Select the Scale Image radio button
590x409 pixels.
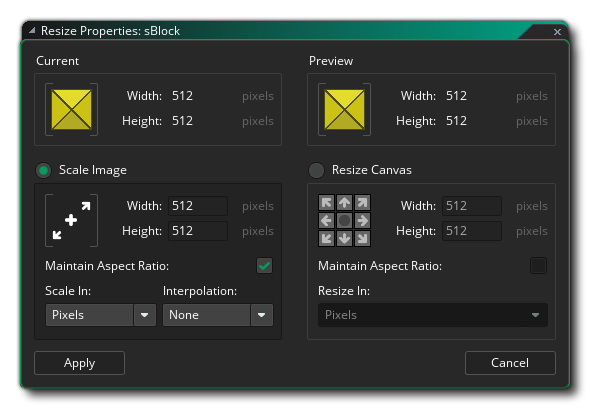pos(44,170)
